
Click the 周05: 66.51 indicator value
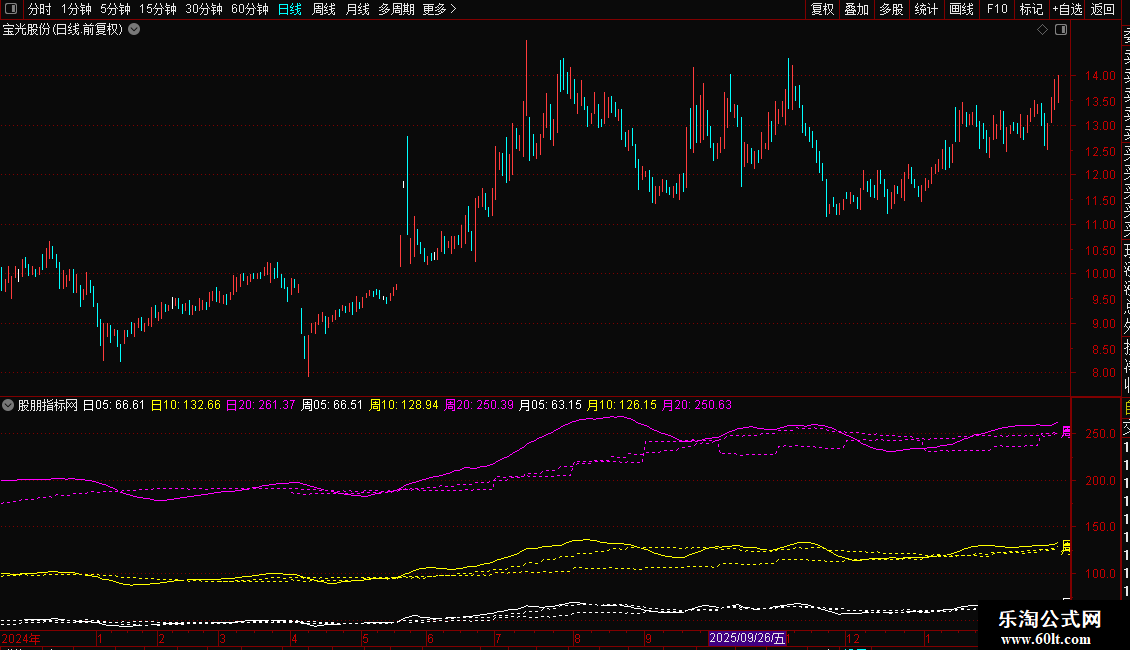click(332, 405)
